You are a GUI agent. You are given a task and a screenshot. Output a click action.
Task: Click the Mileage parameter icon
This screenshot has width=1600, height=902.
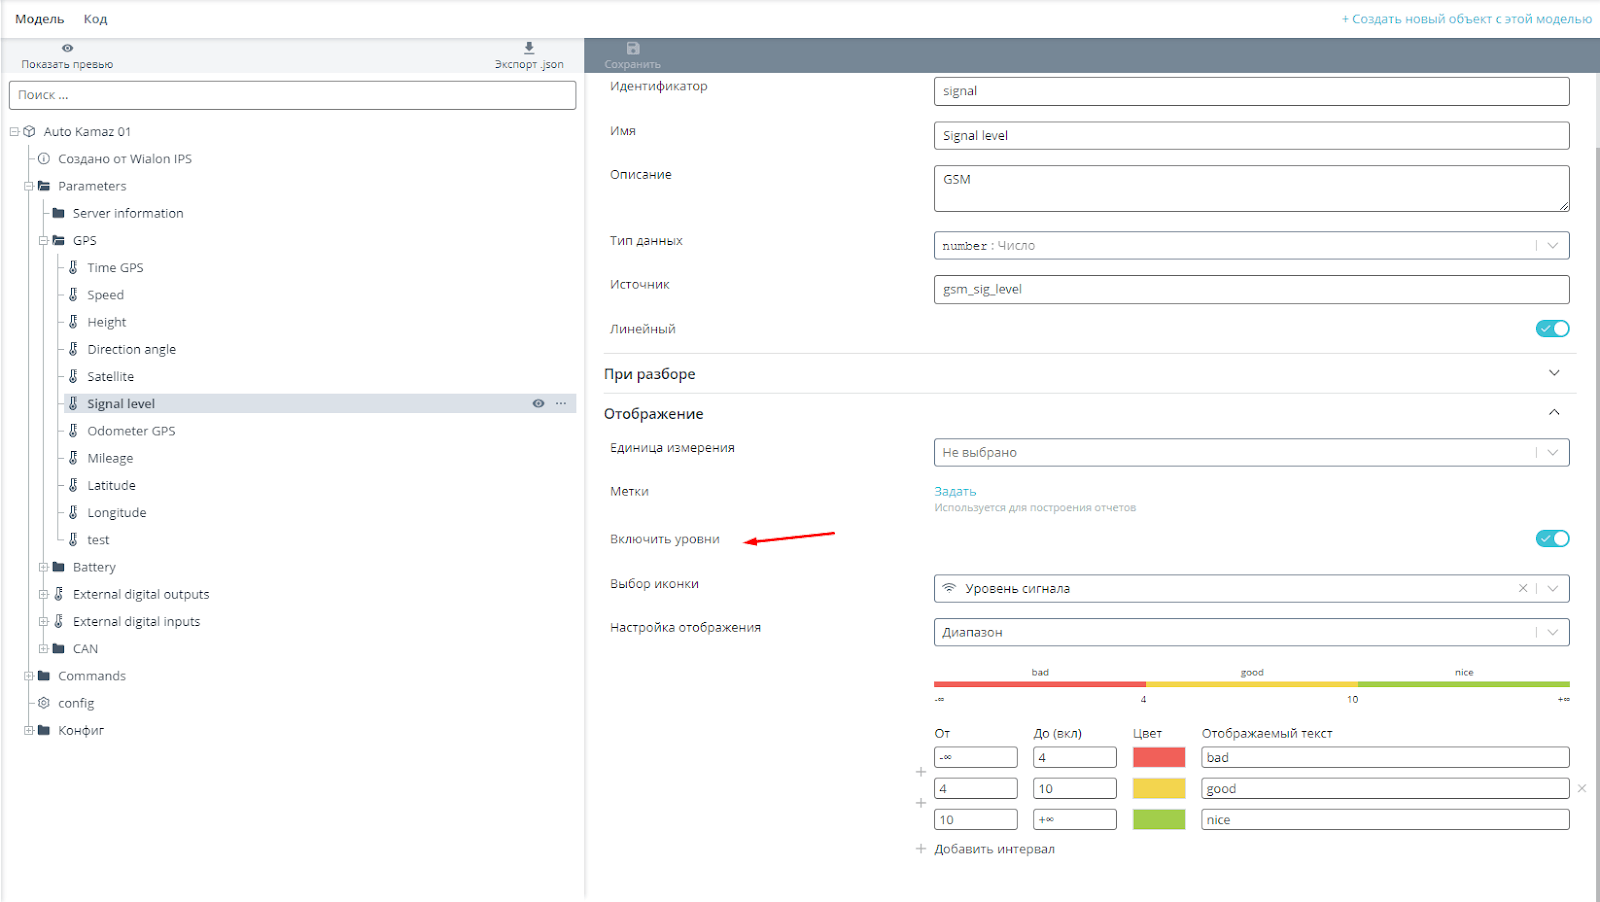click(73, 457)
